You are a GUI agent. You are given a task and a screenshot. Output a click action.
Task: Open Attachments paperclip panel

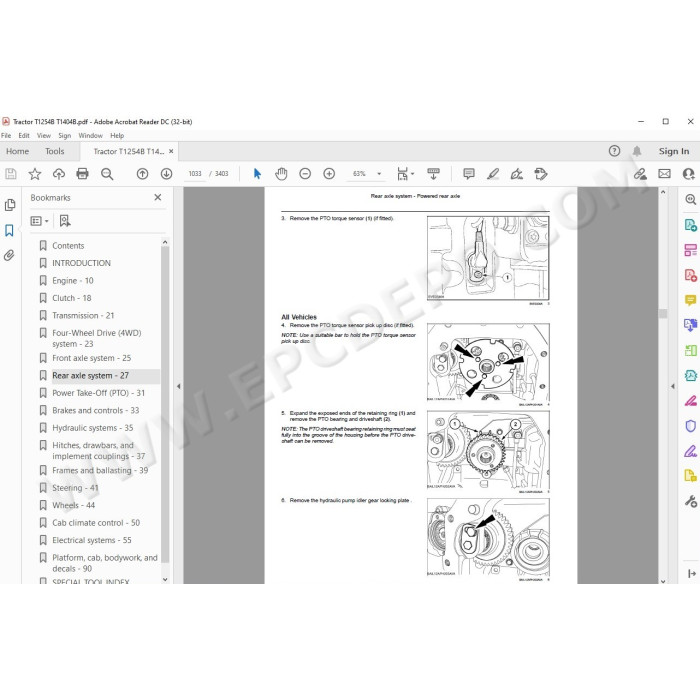click(x=9, y=255)
